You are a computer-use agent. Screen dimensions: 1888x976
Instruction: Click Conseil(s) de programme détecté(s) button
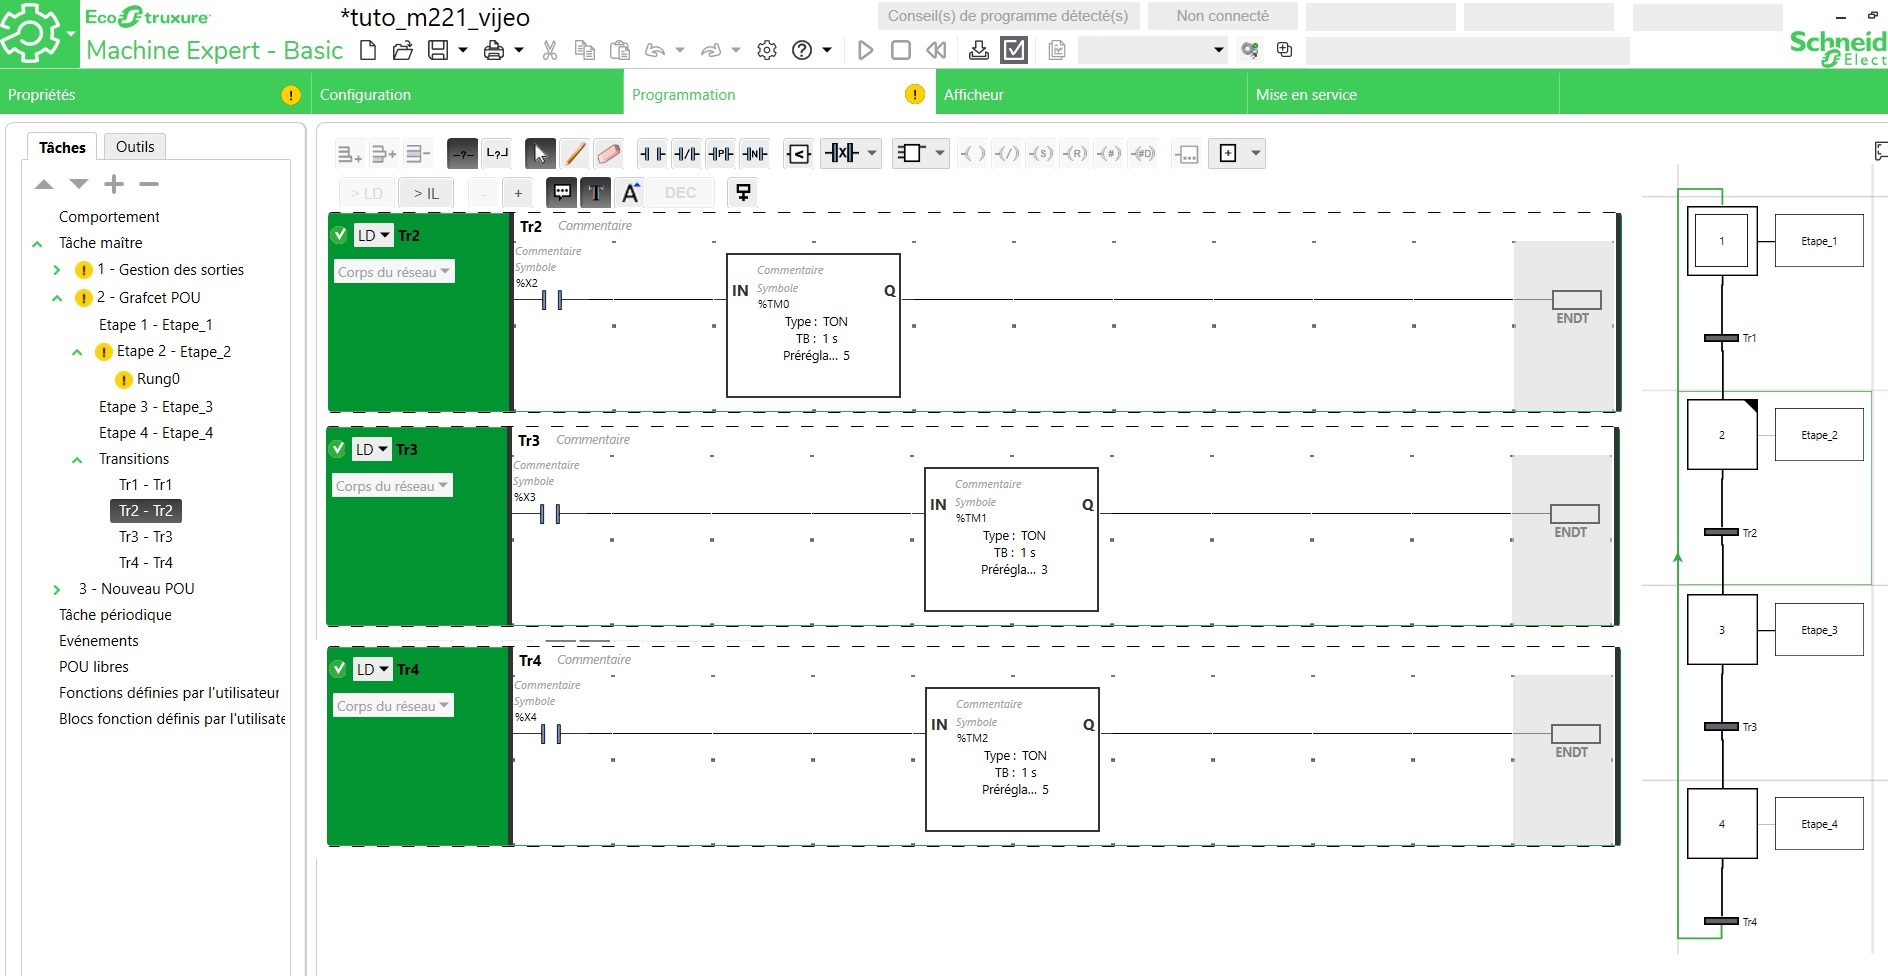[x=1008, y=16]
